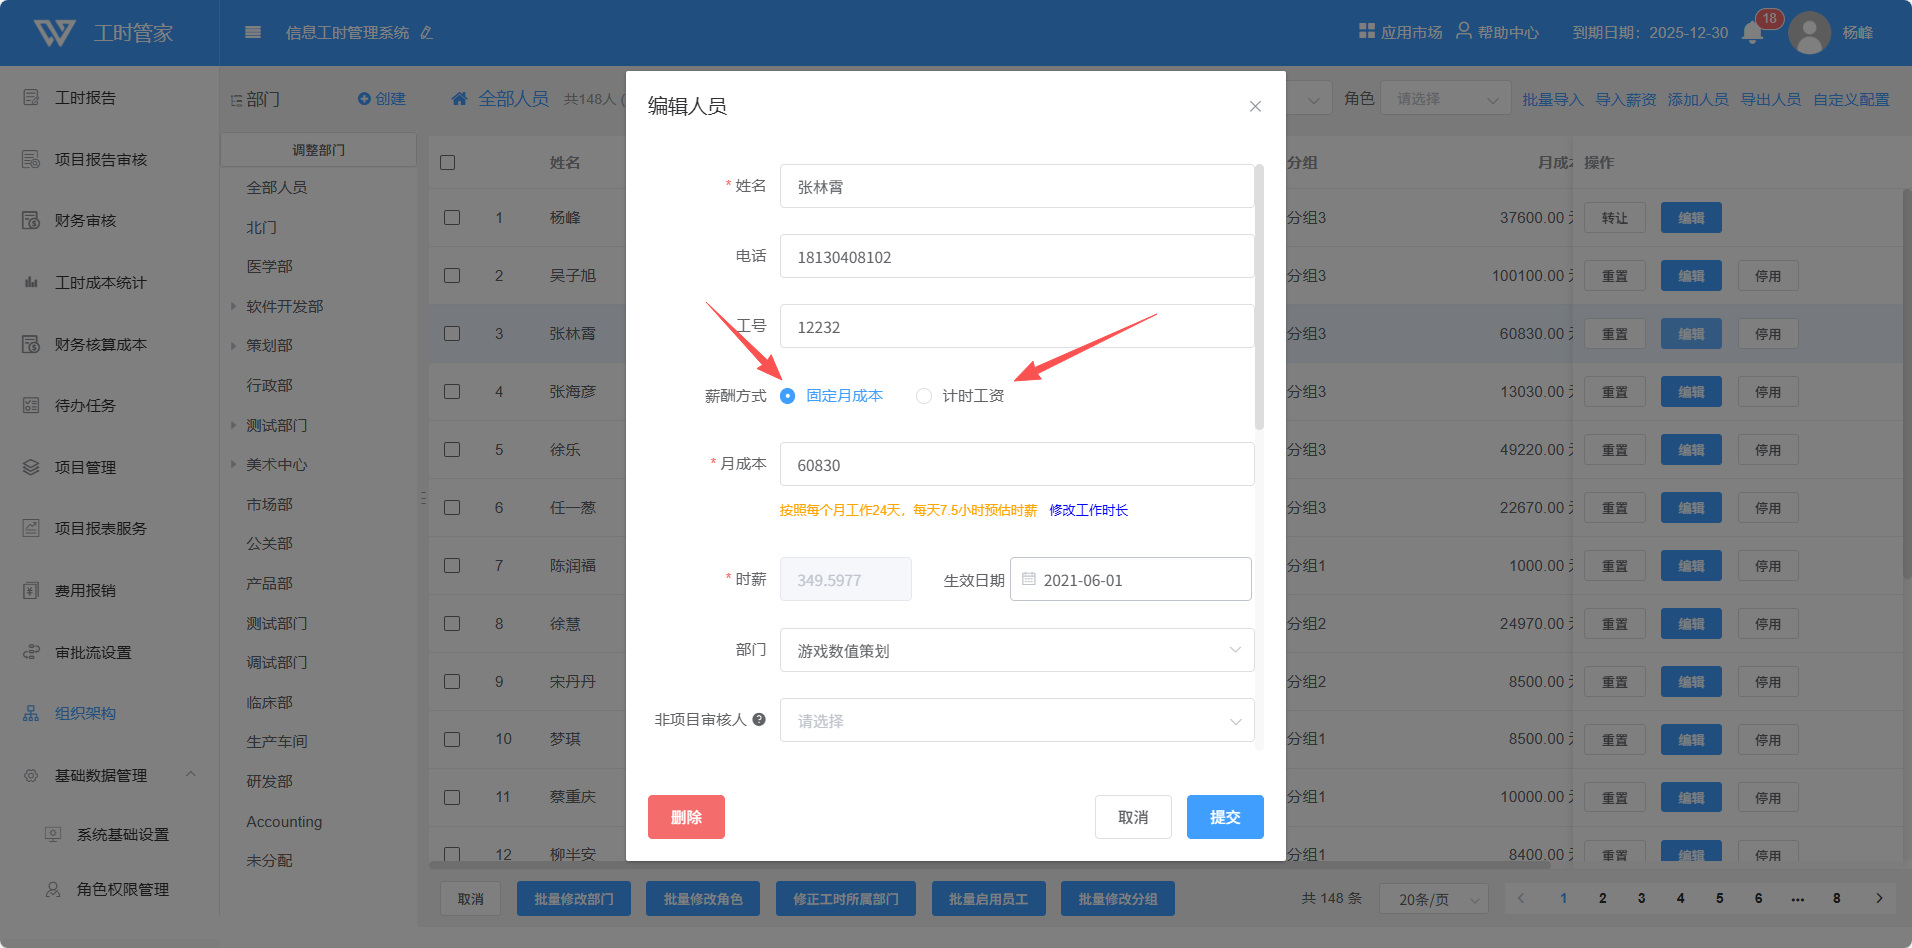Click the hamburger menu collapse icon
1912x948 pixels.
(x=253, y=33)
